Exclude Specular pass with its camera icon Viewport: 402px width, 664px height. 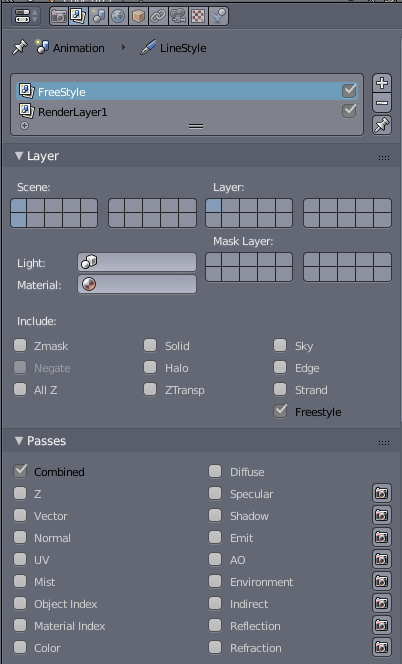(382, 493)
